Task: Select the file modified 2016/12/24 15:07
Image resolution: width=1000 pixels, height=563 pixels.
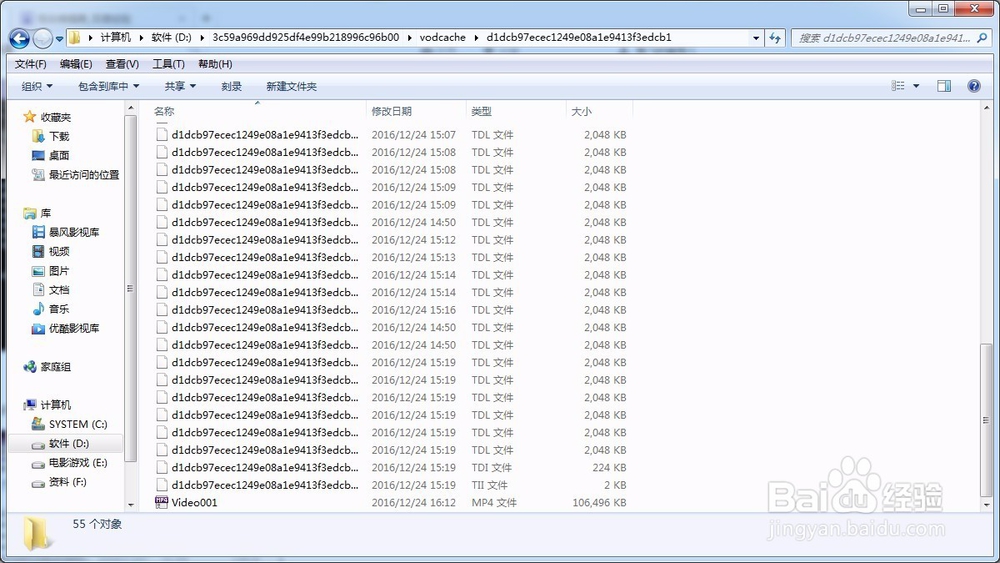Action: [x=390, y=135]
